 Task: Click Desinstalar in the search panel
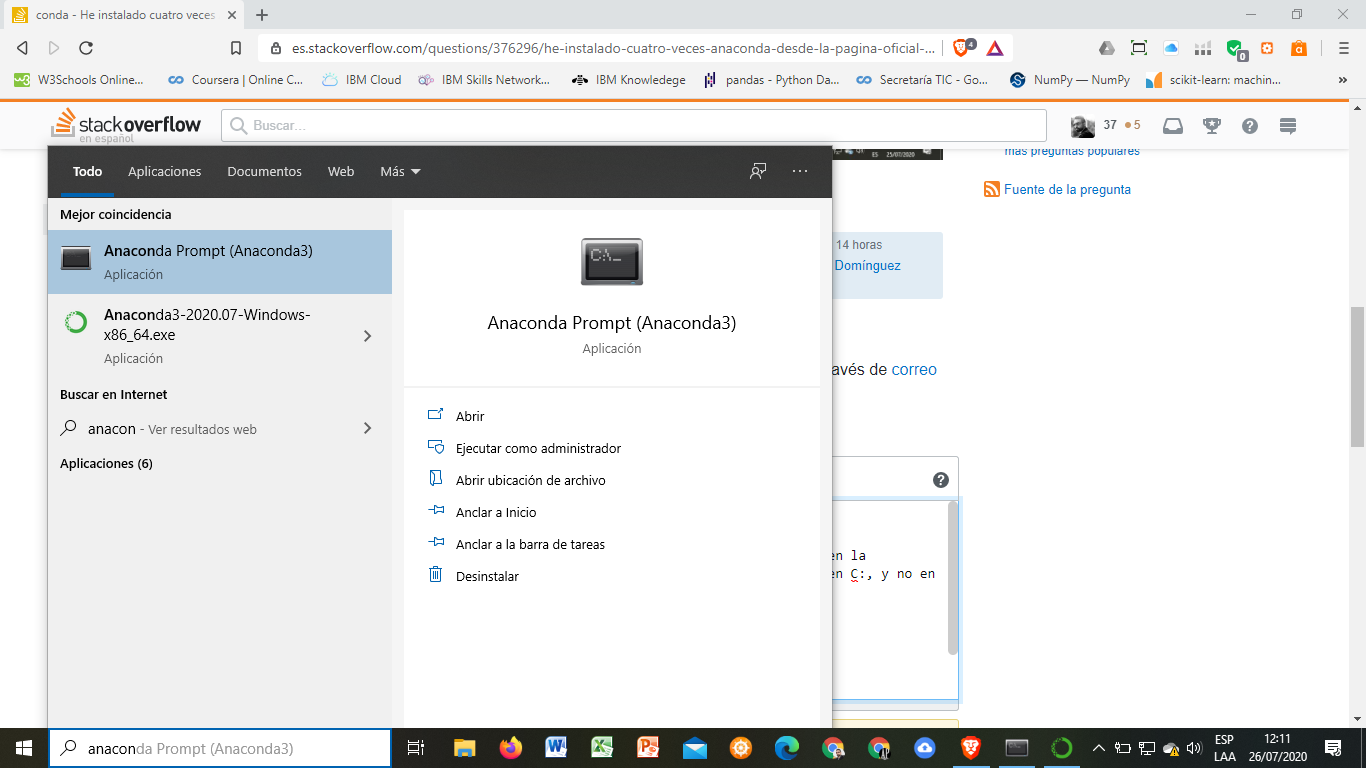coord(487,576)
